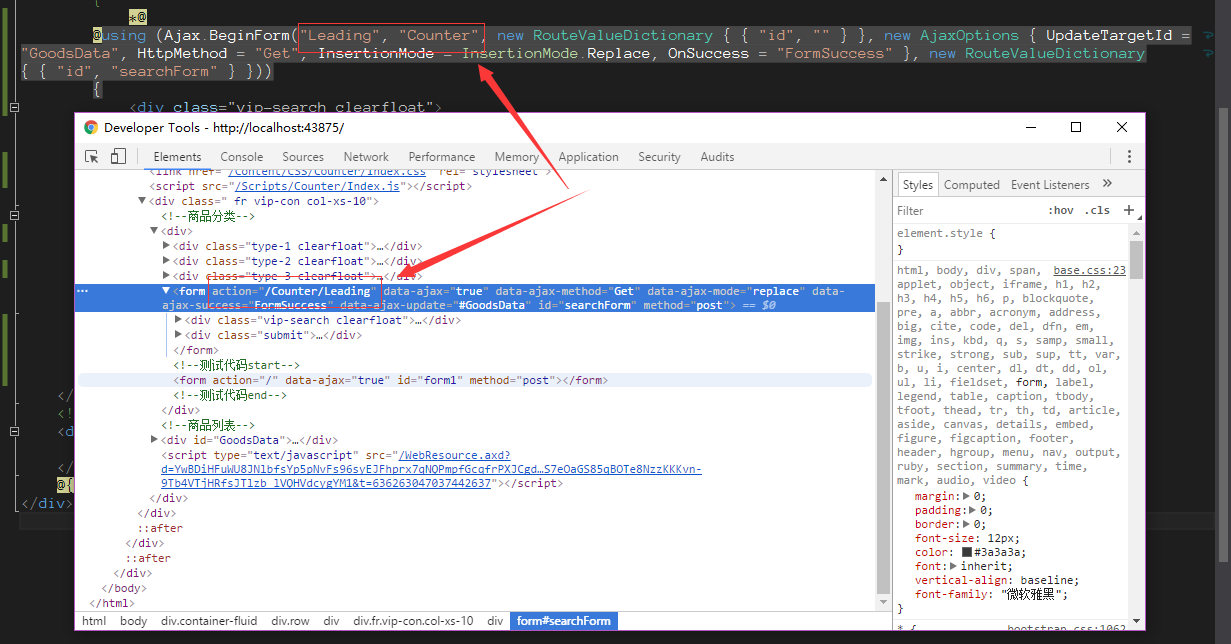
Task: Switch to the Application tab
Action: (588, 157)
